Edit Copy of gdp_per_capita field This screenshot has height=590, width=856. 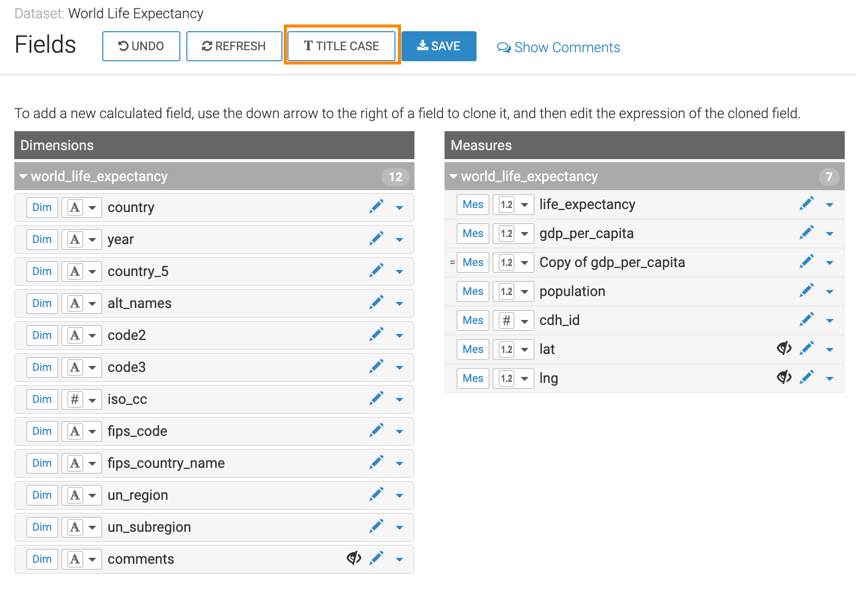pos(806,262)
